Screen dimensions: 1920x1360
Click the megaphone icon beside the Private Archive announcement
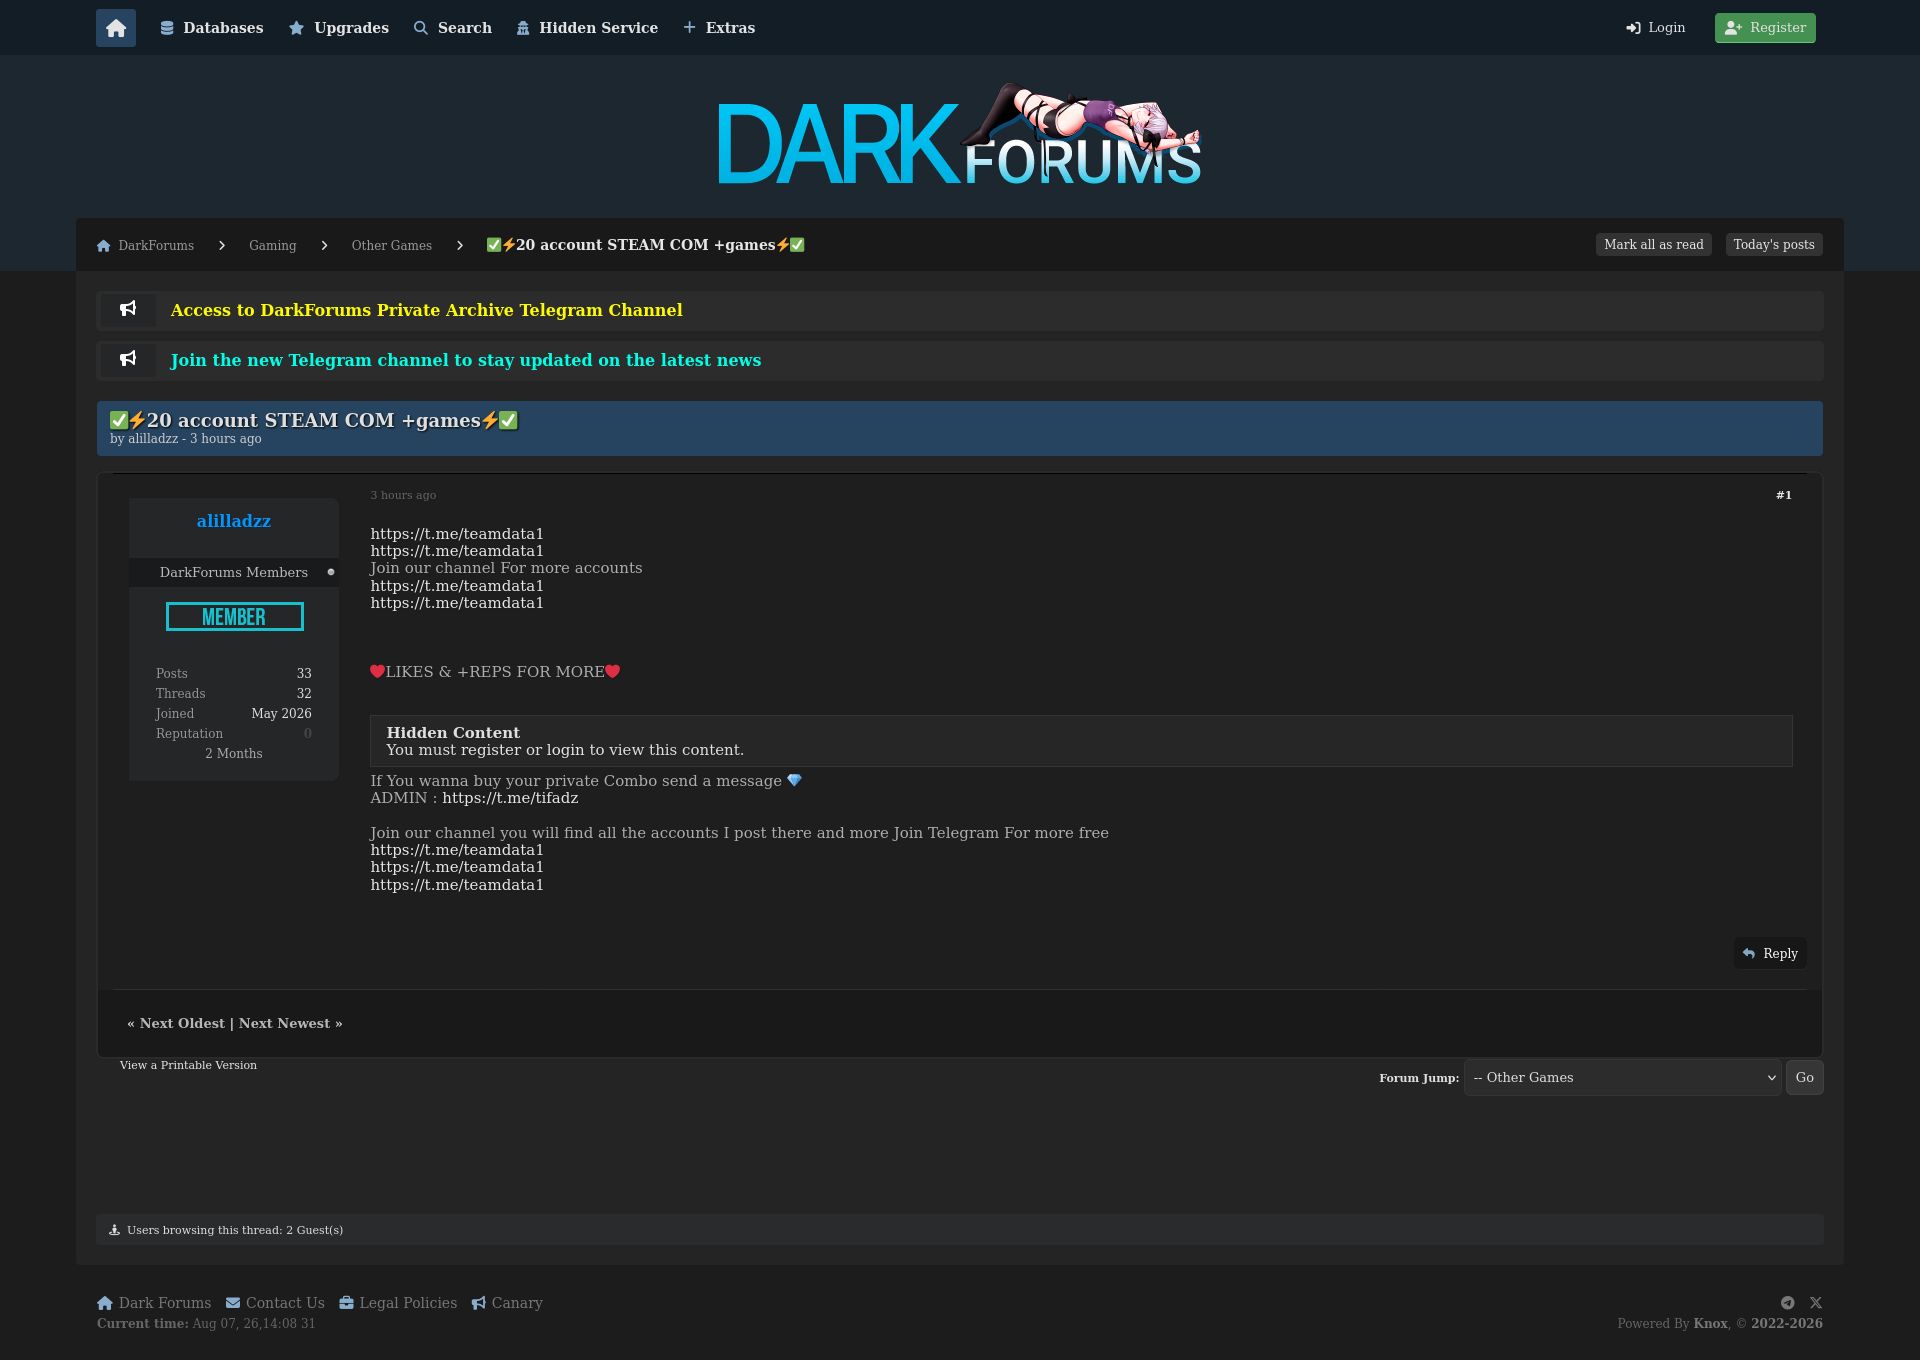[x=128, y=309]
